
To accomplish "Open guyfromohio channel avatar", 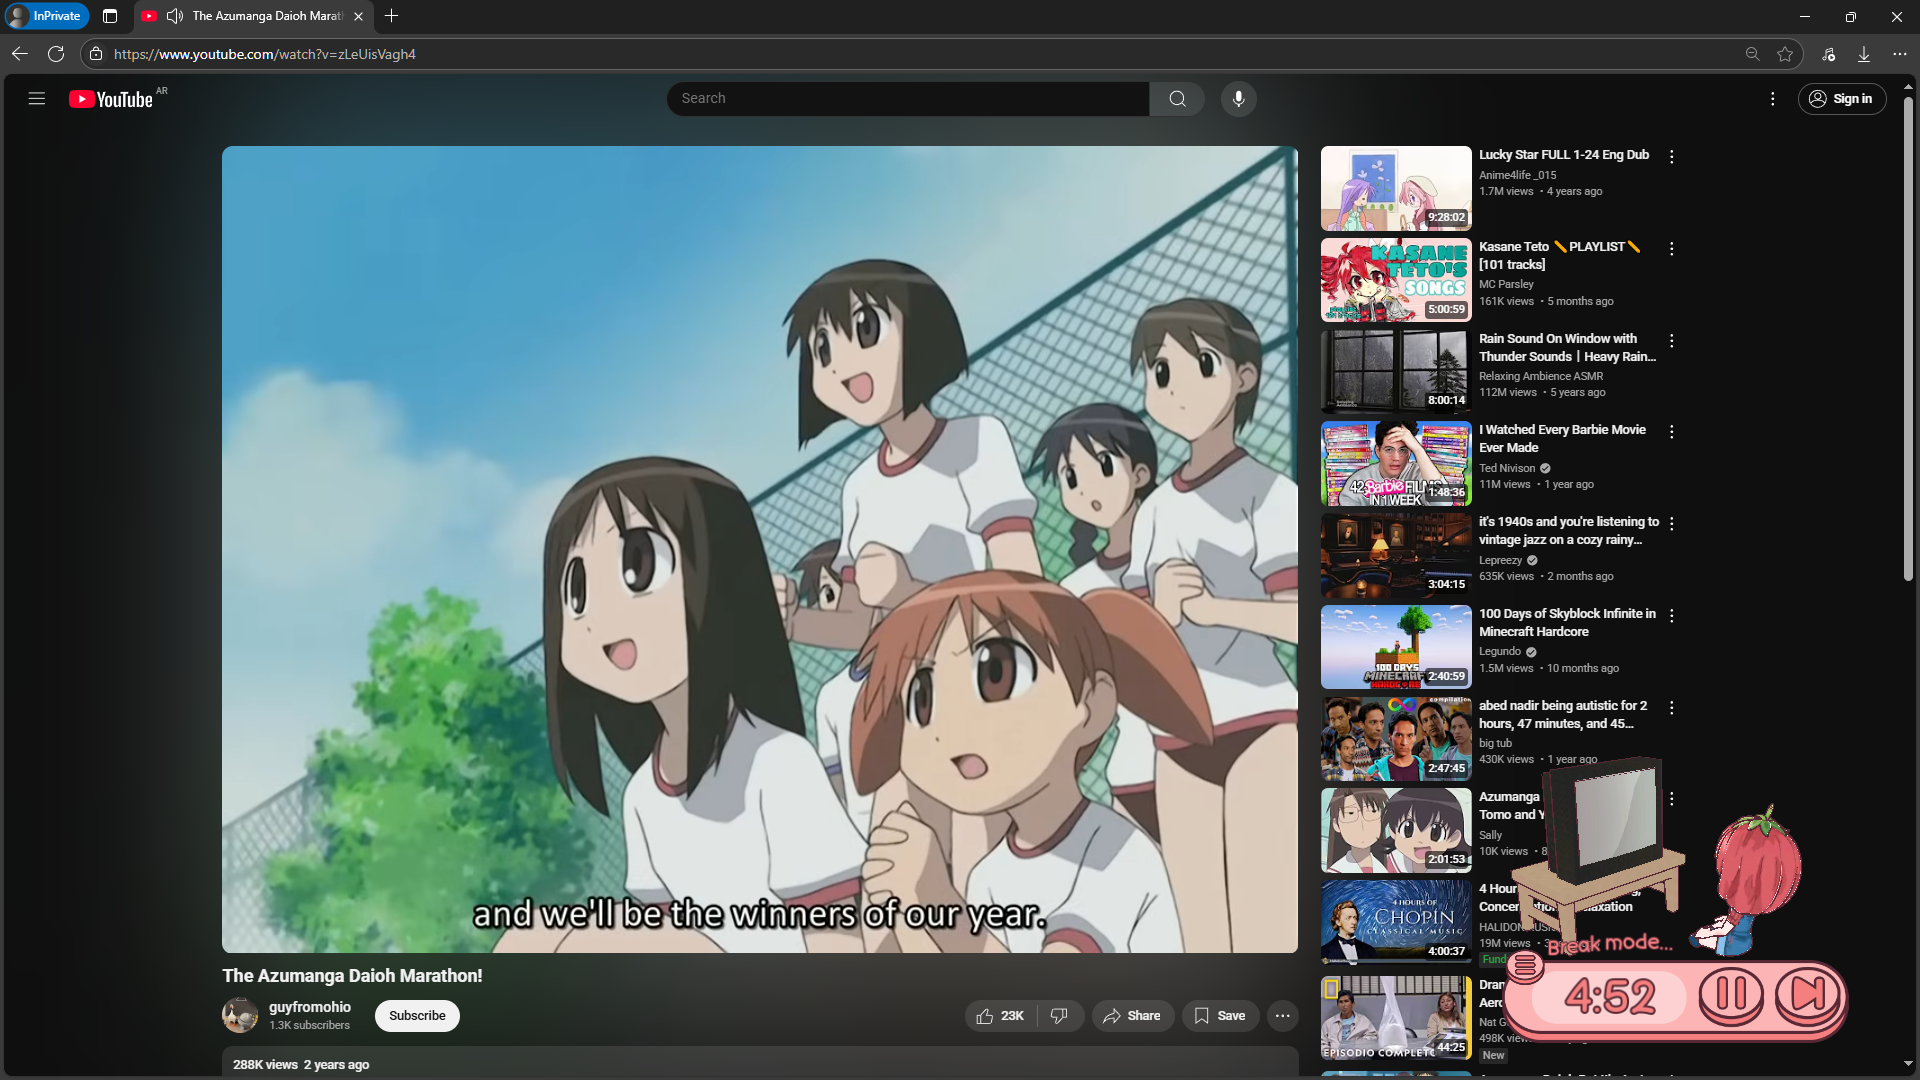I will pos(240,1015).
